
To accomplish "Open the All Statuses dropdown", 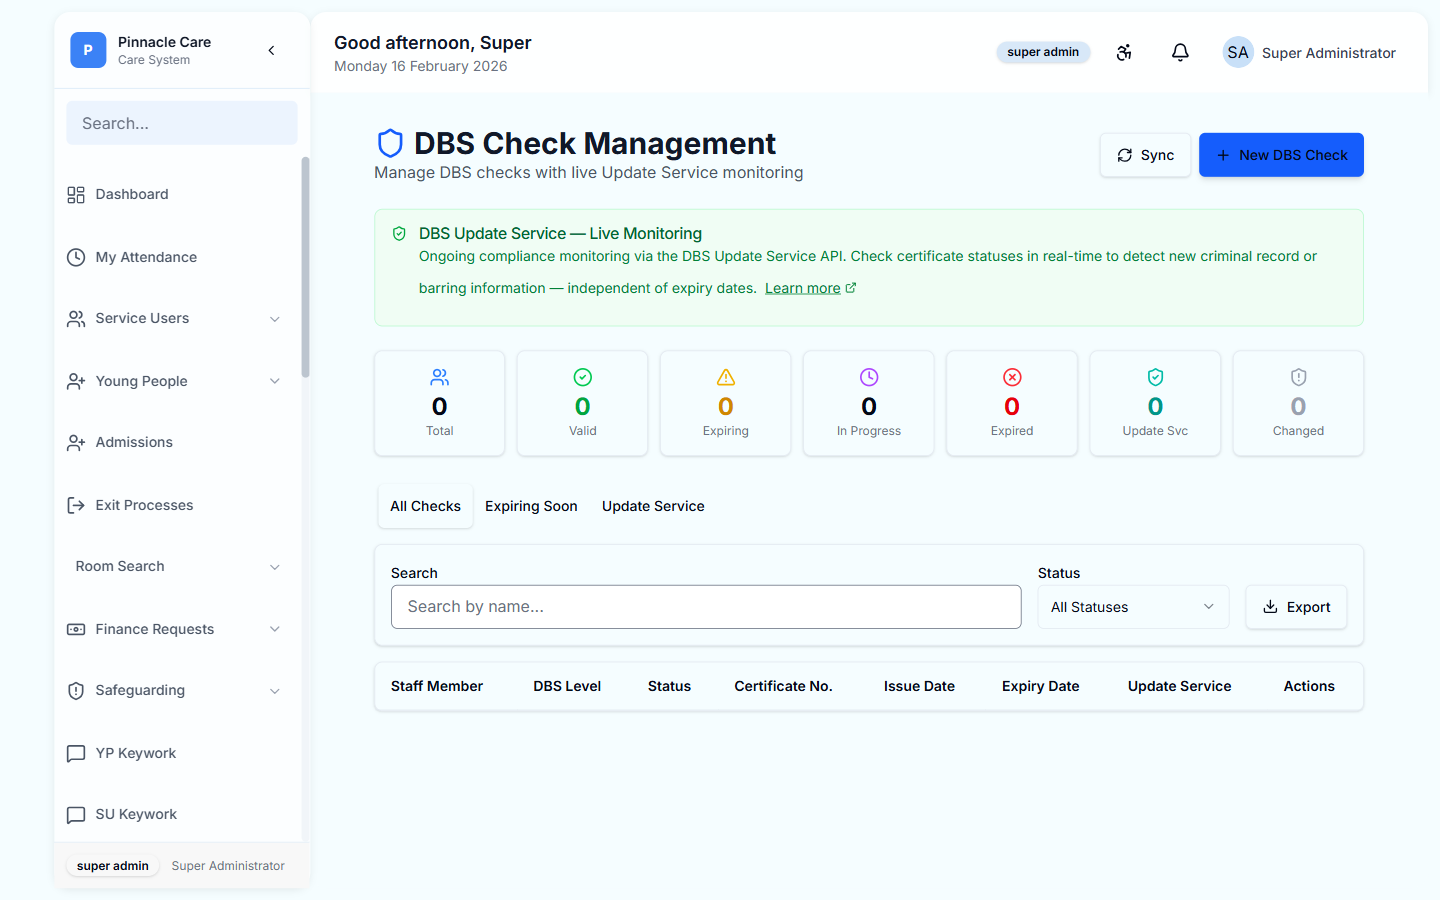I will tap(1133, 606).
